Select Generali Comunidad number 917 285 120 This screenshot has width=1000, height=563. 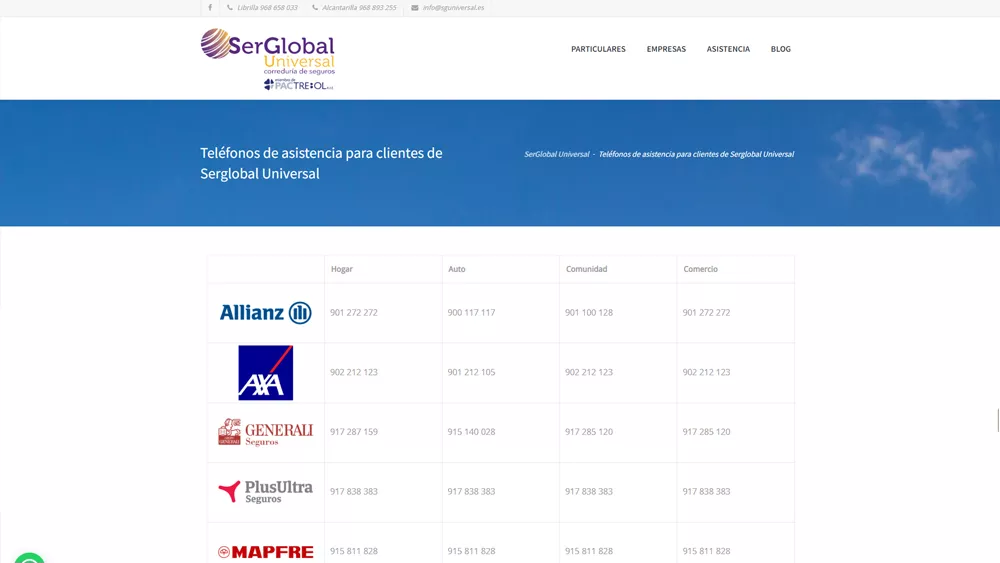click(x=589, y=432)
